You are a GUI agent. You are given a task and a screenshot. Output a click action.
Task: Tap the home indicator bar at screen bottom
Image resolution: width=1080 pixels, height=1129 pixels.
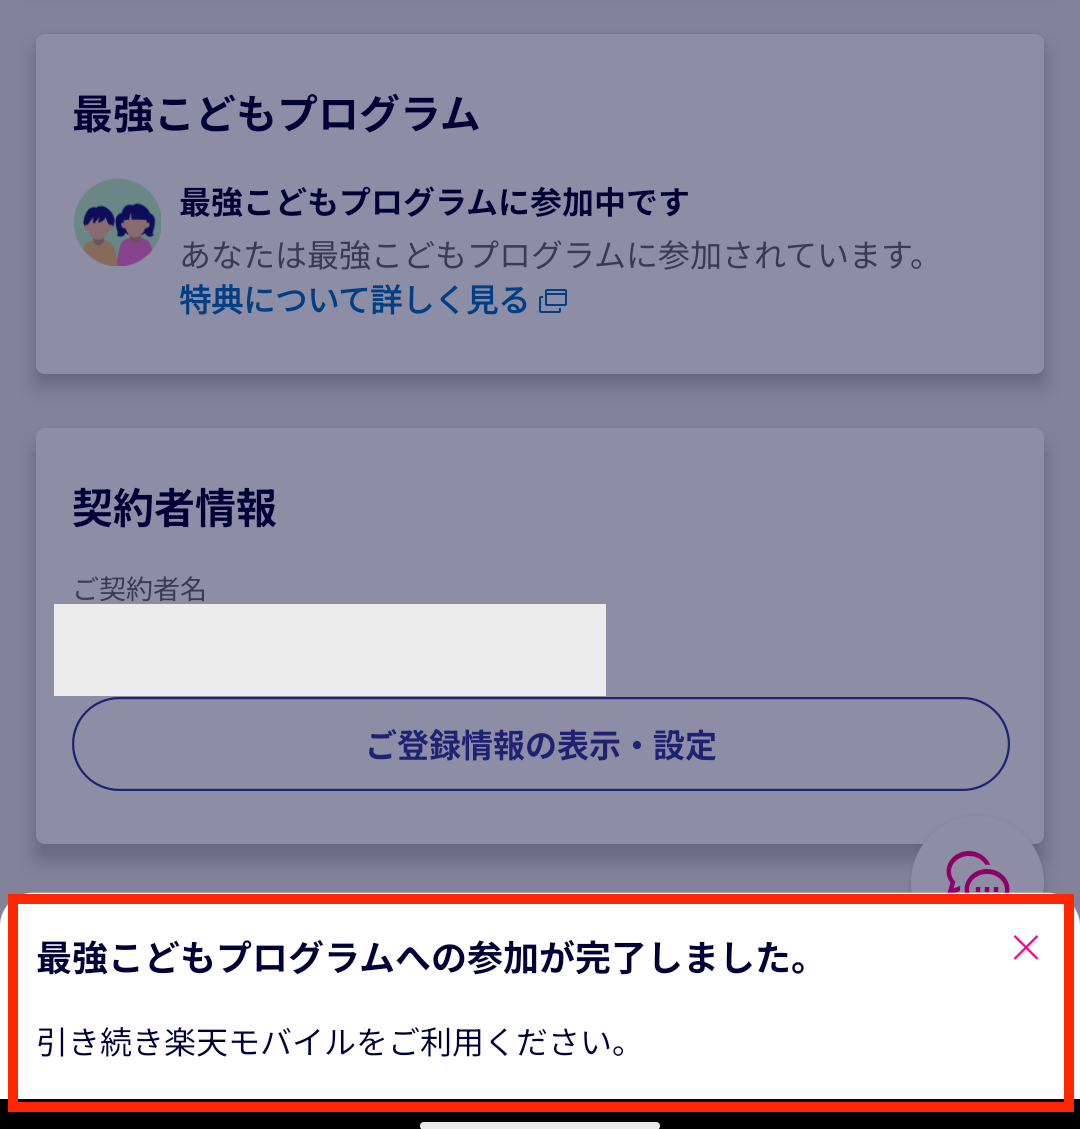[x=540, y=1125]
